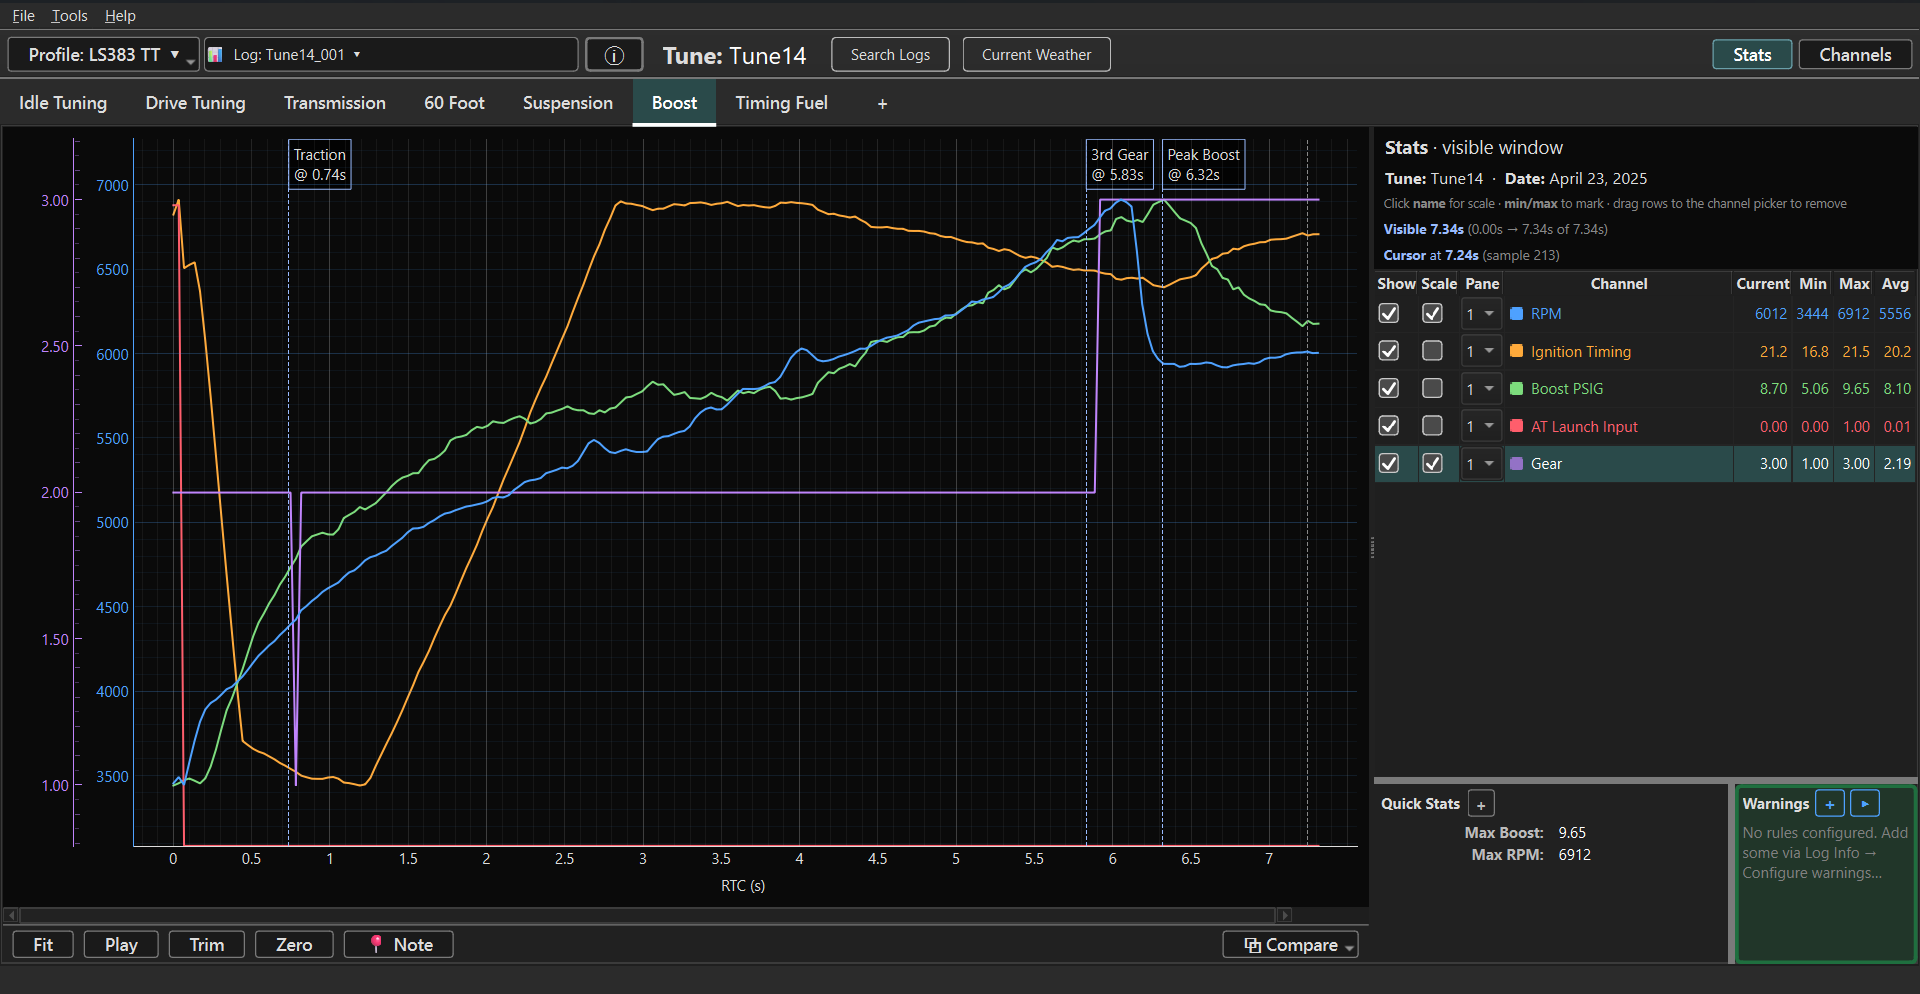Enable Scale checkbox for Boost PSIG
Screen dimensions: 1920x994
pos(1433,389)
